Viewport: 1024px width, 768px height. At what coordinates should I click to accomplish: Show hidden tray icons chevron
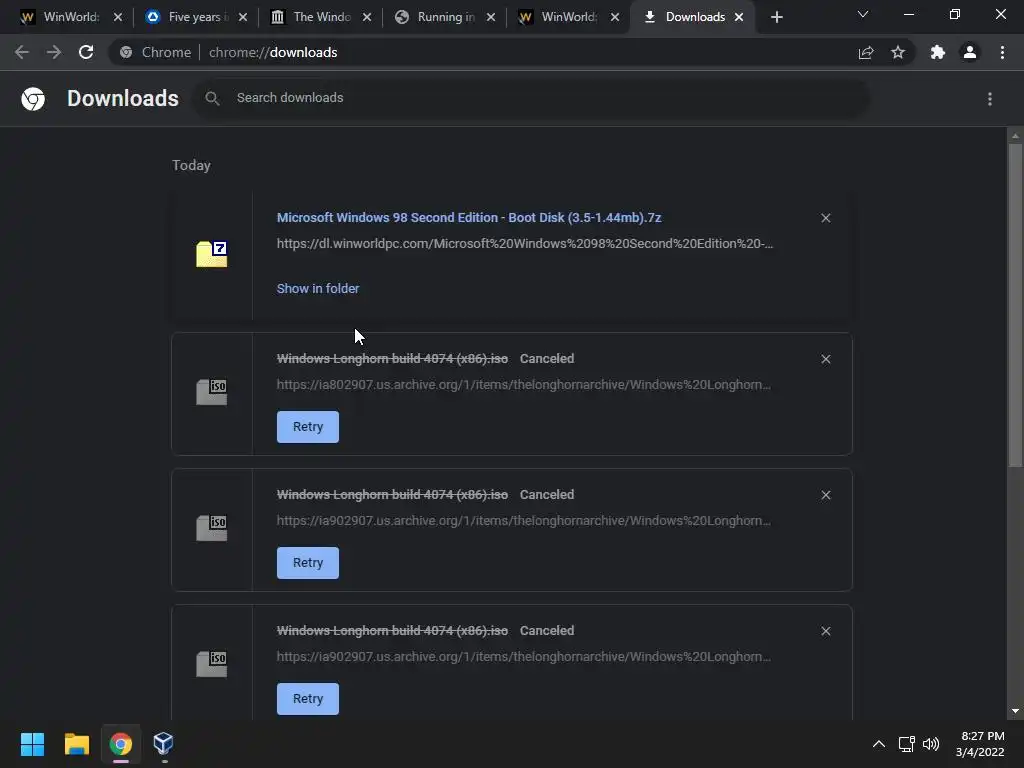coord(879,744)
